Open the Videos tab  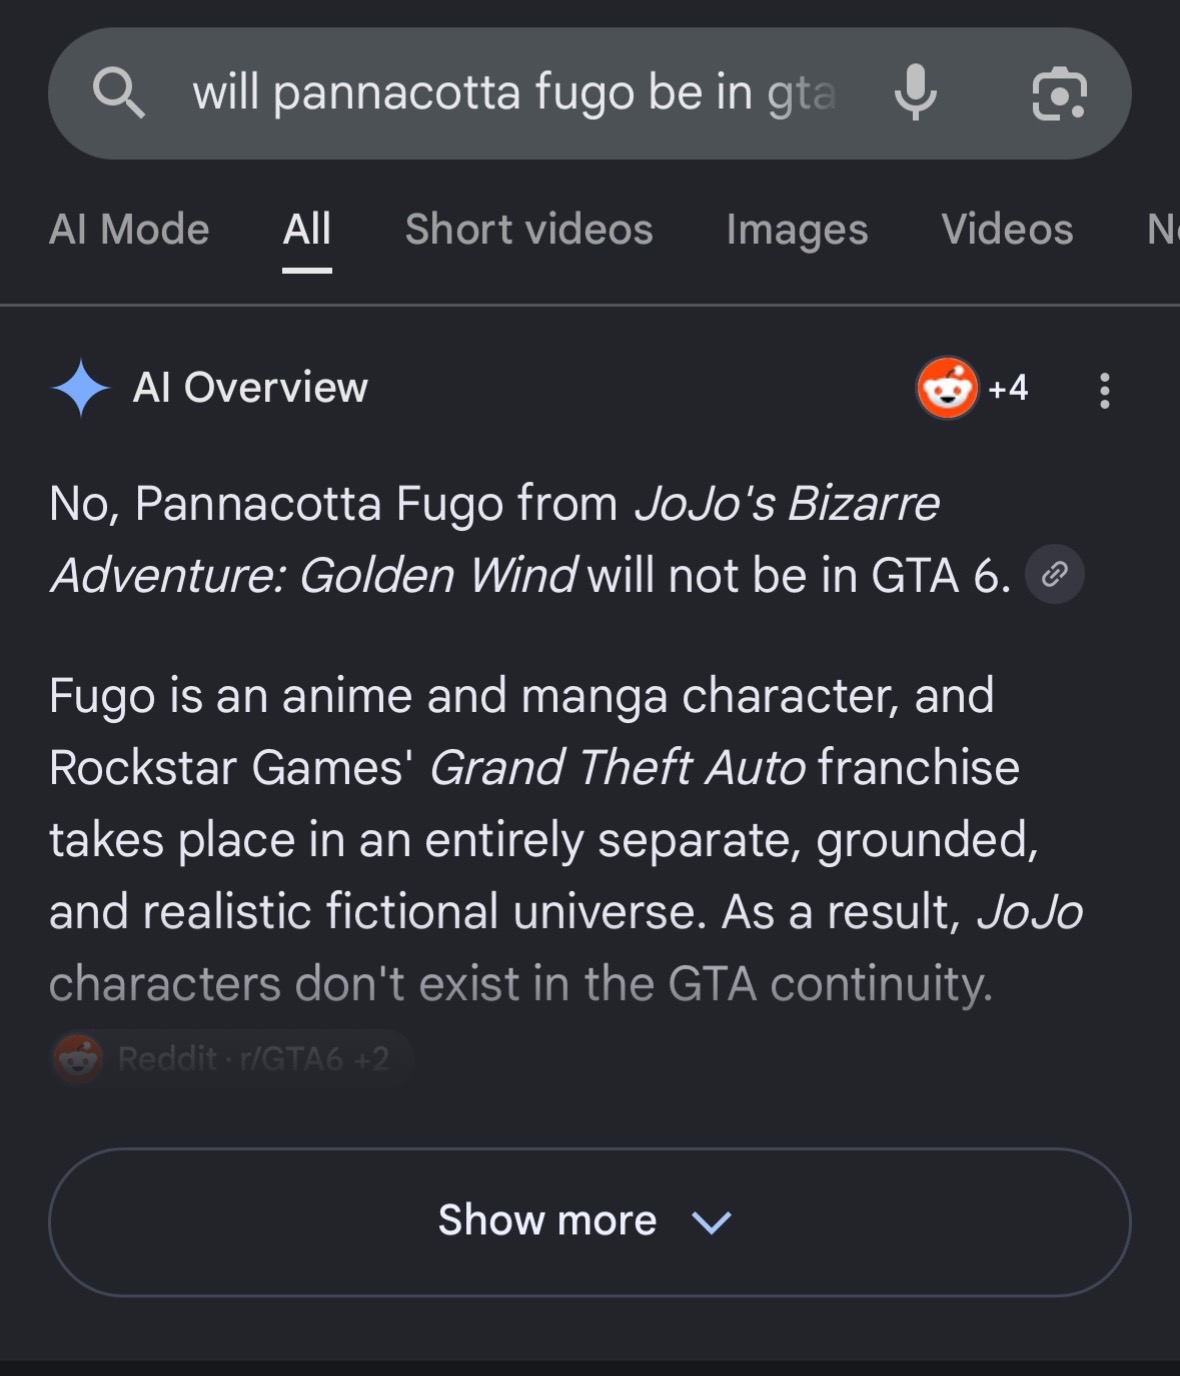point(1007,229)
